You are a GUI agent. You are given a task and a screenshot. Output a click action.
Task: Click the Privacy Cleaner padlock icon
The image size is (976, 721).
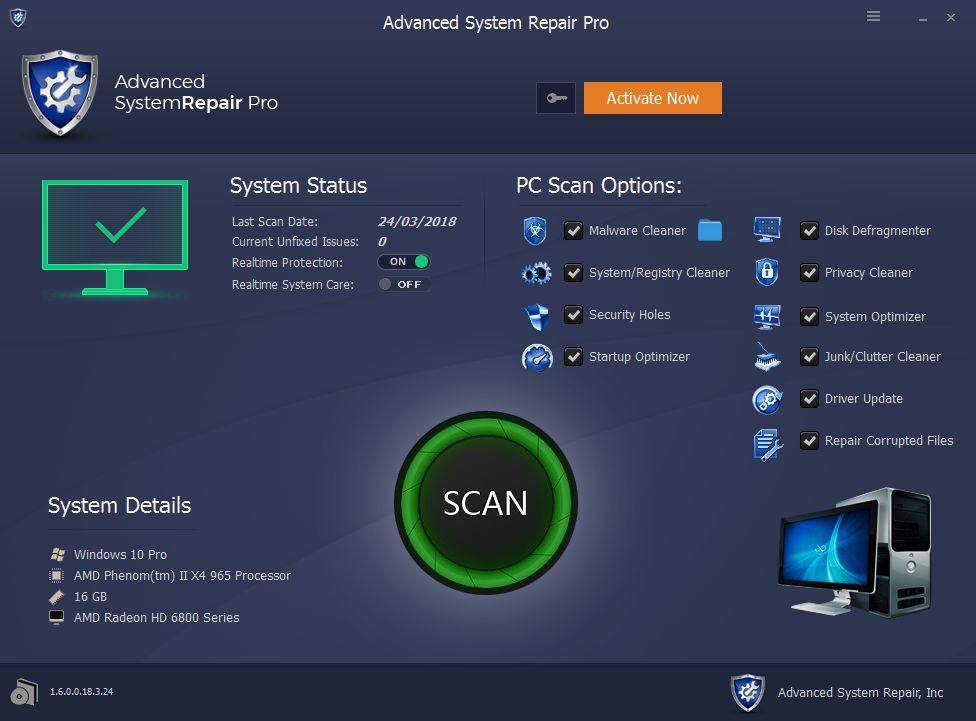coord(767,272)
